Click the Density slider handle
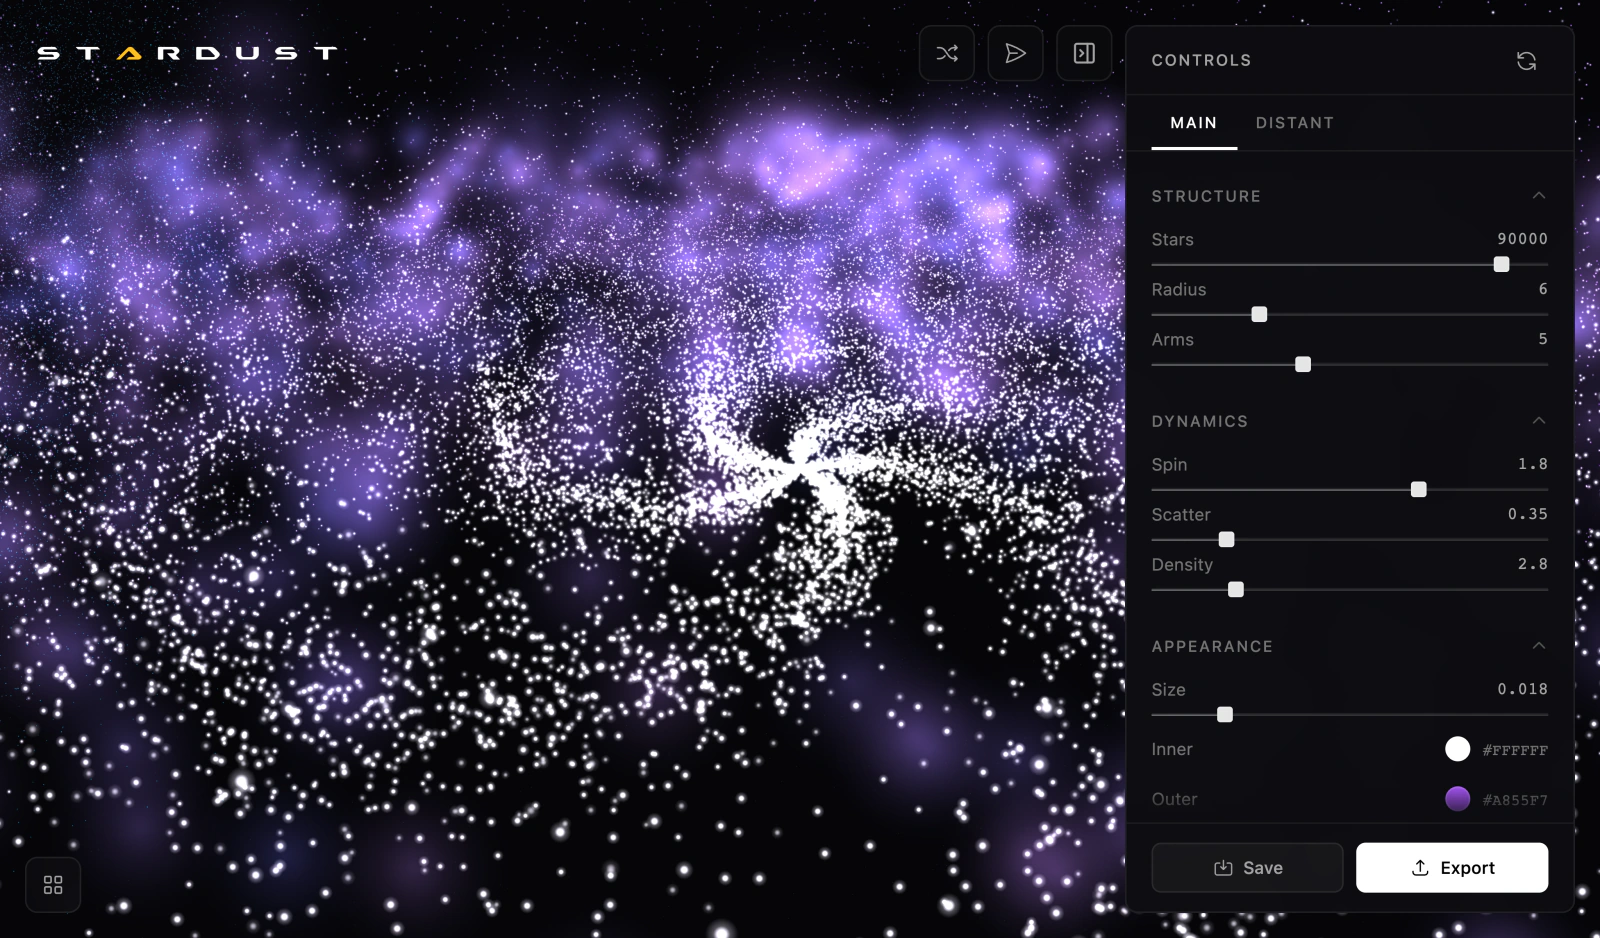 1236,589
